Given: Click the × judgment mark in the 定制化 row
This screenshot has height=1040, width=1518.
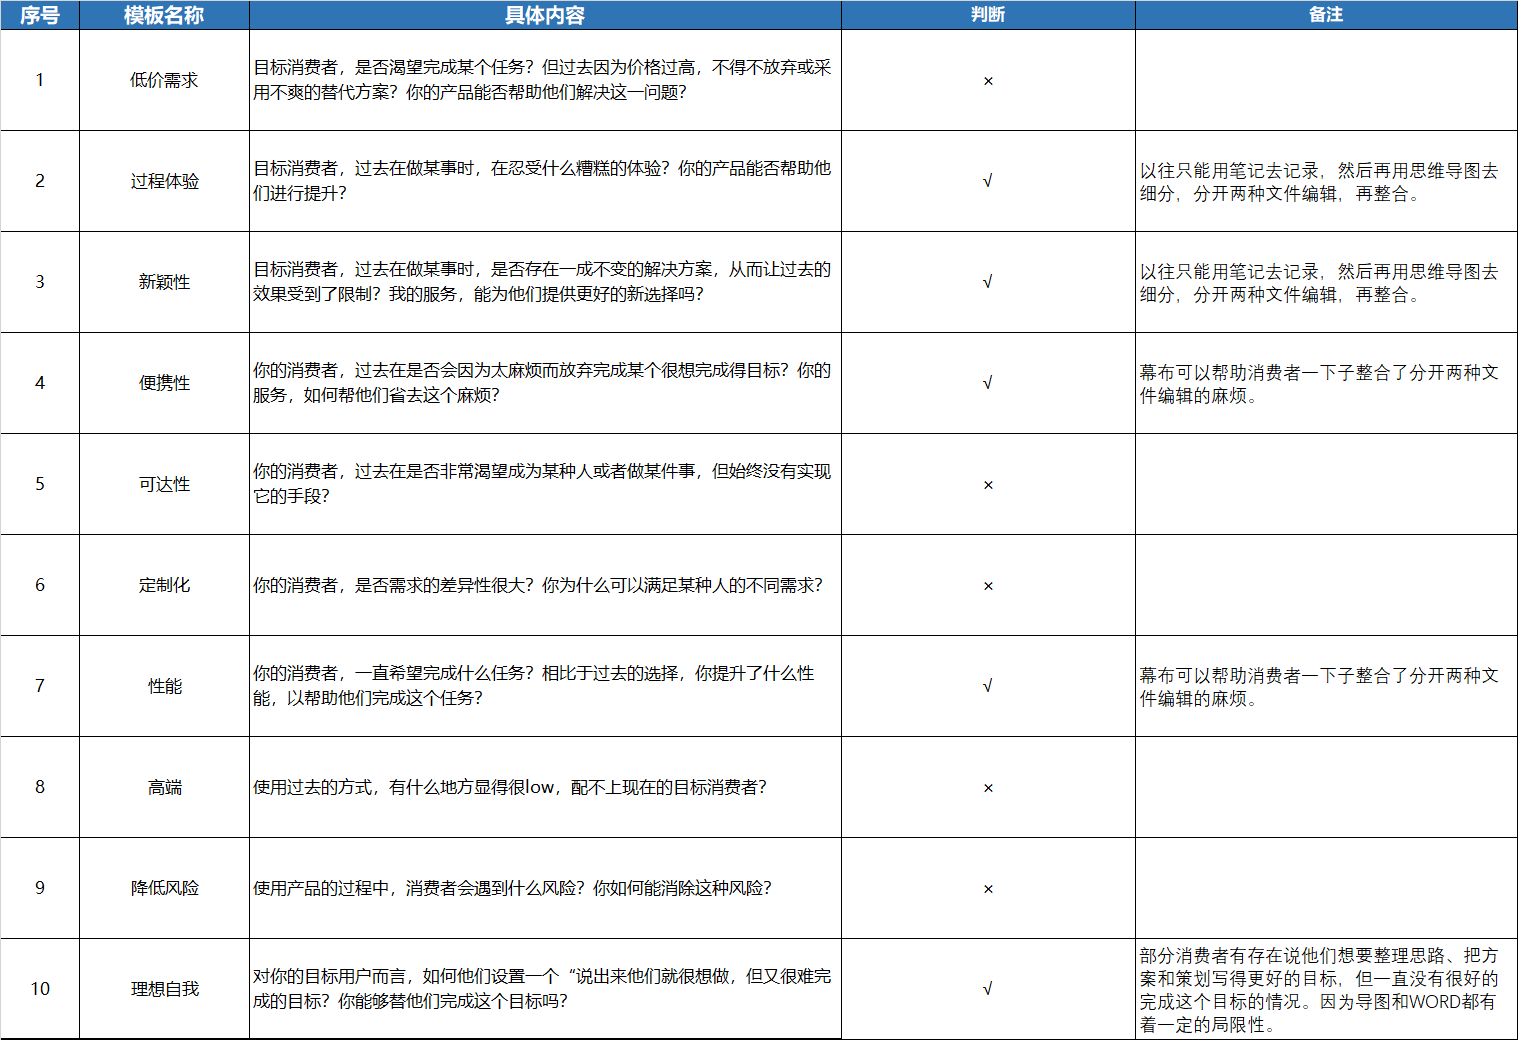Looking at the screenshot, I should tap(988, 586).
